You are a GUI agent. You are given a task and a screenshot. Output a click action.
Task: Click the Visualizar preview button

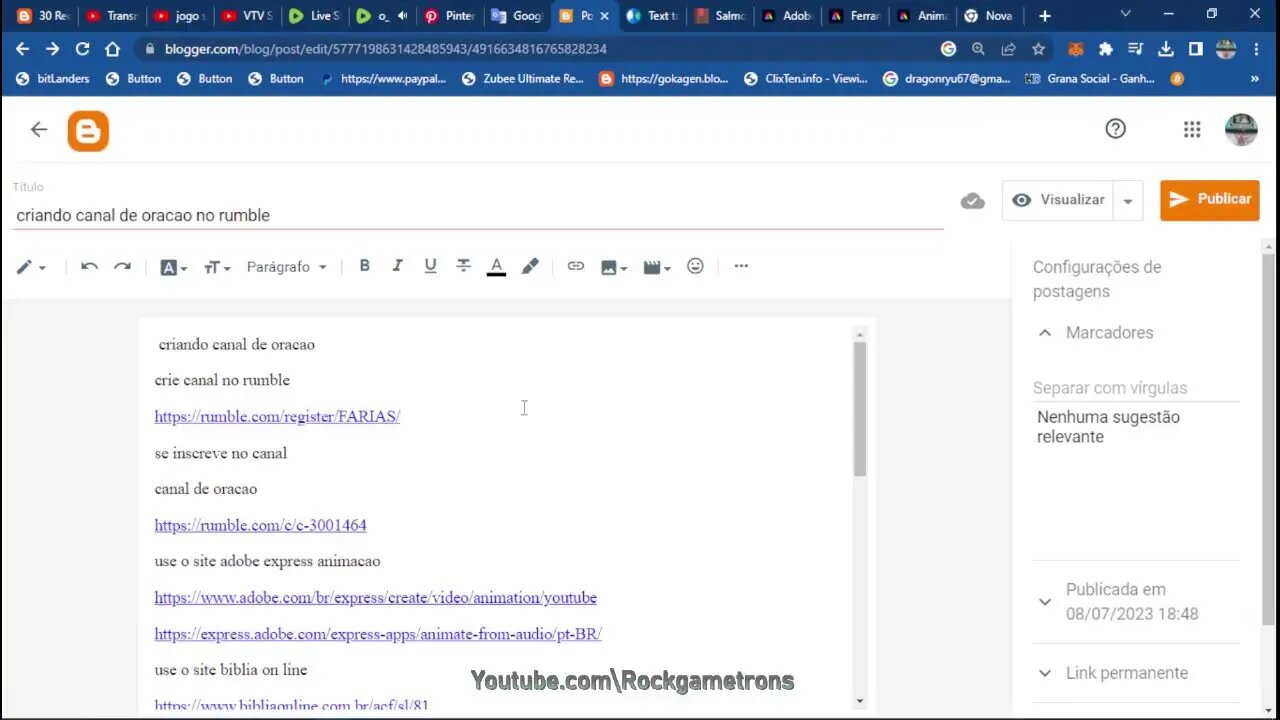tap(1058, 200)
